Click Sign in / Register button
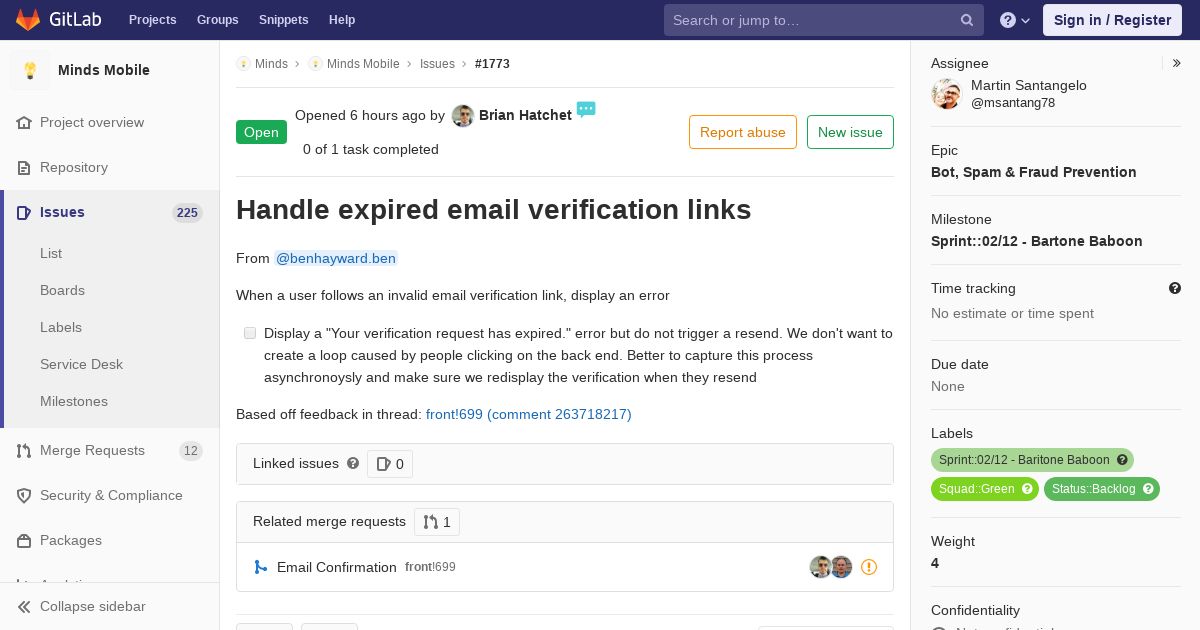The image size is (1200, 630). (x=1112, y=20)
